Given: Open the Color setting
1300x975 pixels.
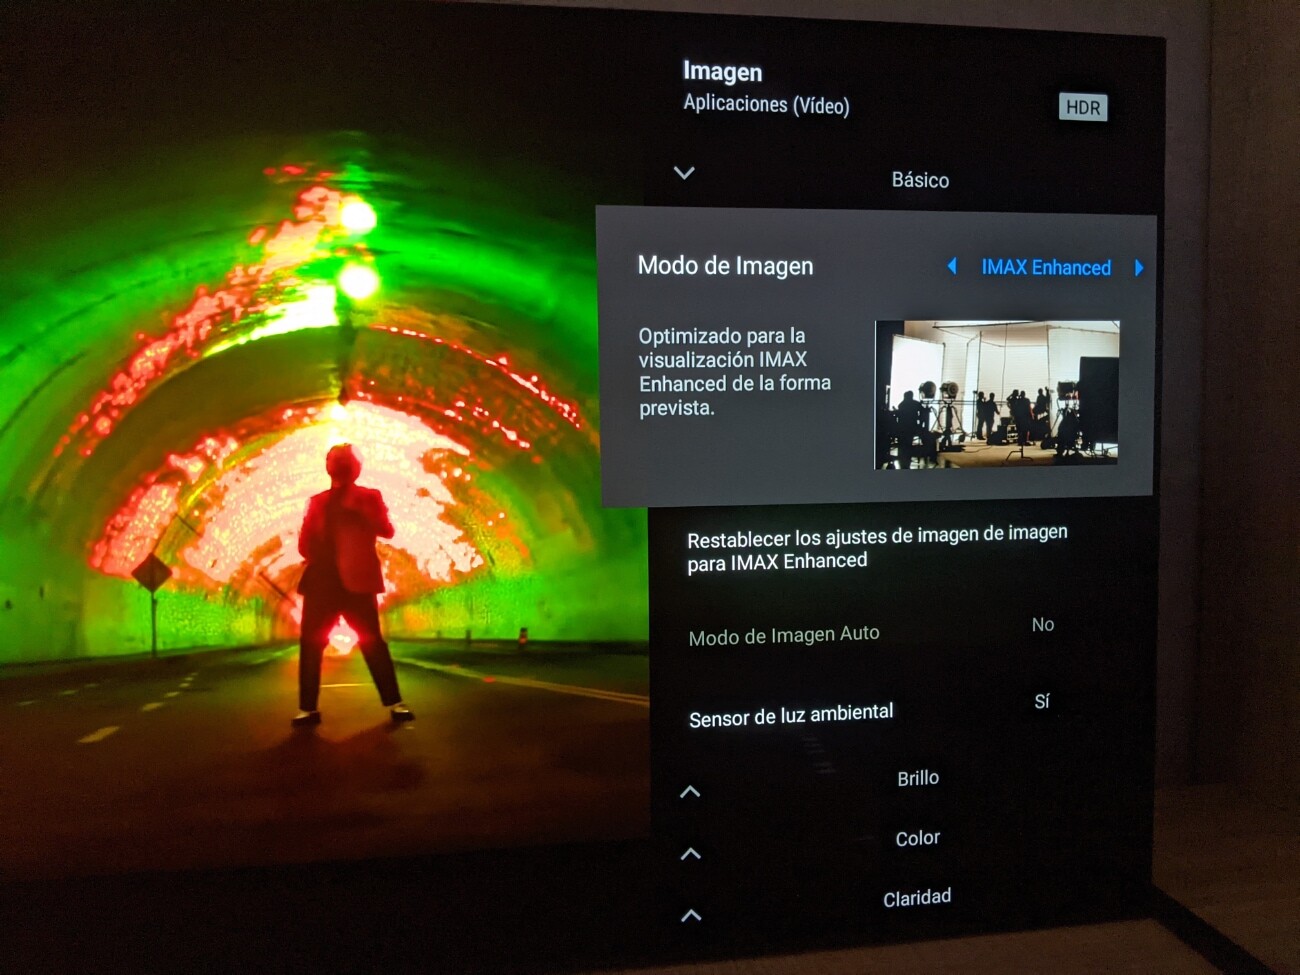Looking at the screenshot, I should point(916,838).
